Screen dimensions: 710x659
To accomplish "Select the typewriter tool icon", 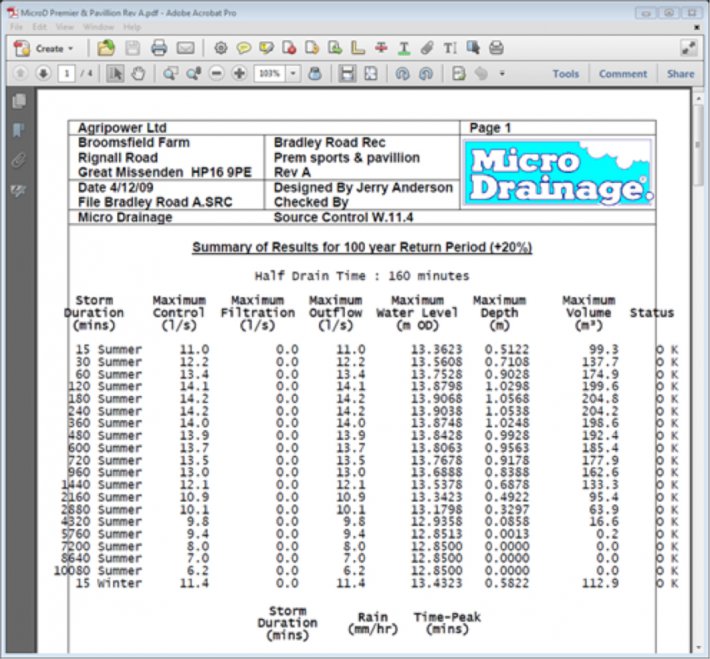I will coord(496,48).
